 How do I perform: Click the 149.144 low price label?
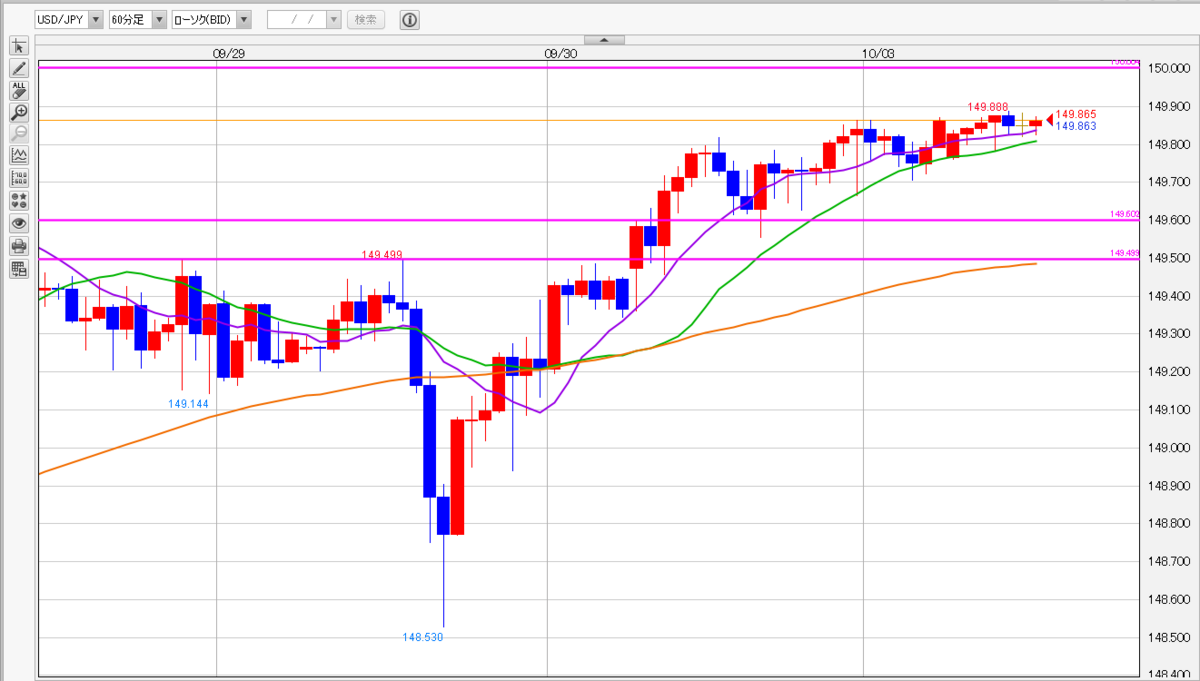tap(188, 404)
